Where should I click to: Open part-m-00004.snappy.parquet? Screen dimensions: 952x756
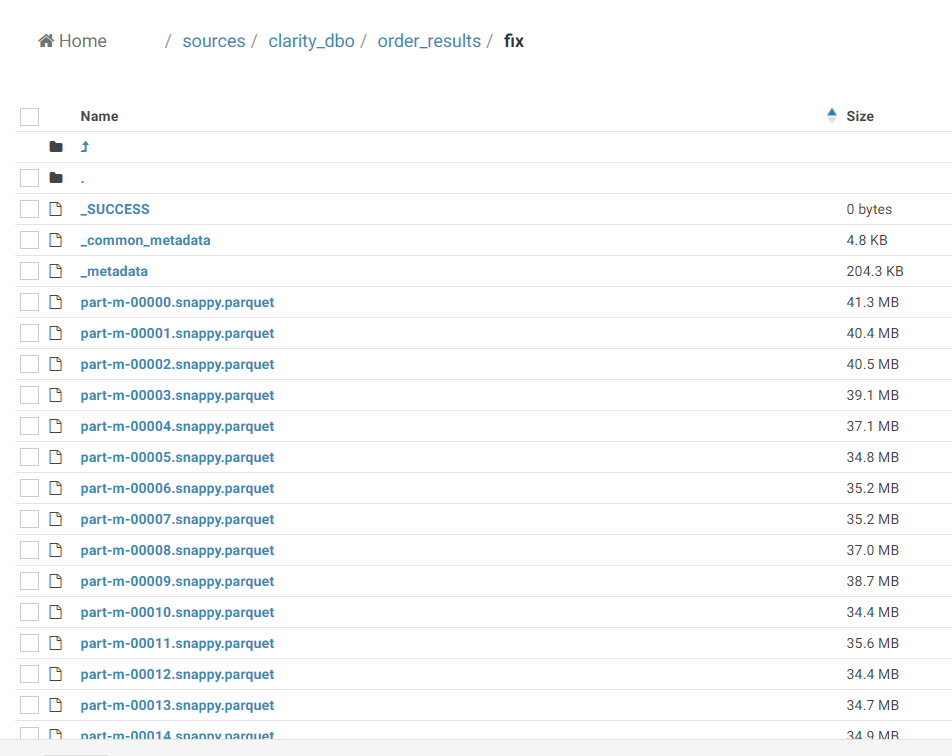[x=177, y=426]
